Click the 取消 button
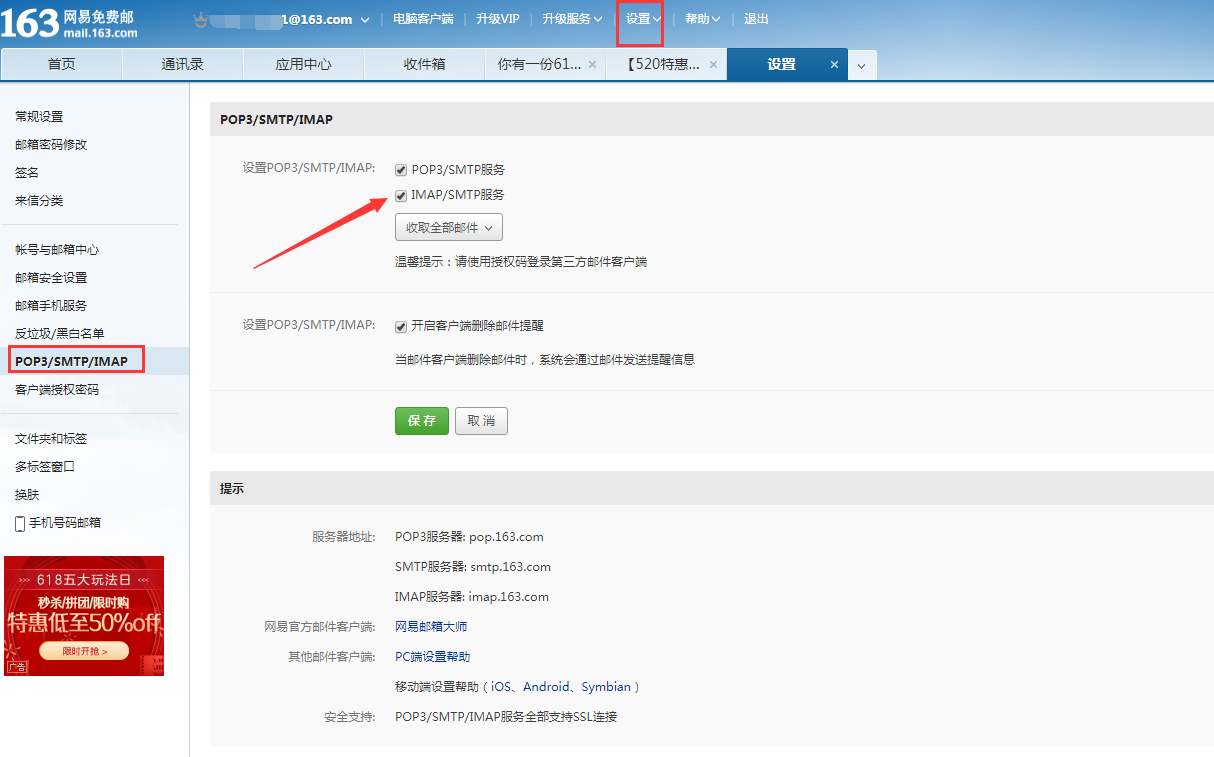Image resolution: width=1214 pixels, height=757 pixels. tap(481, 421)
